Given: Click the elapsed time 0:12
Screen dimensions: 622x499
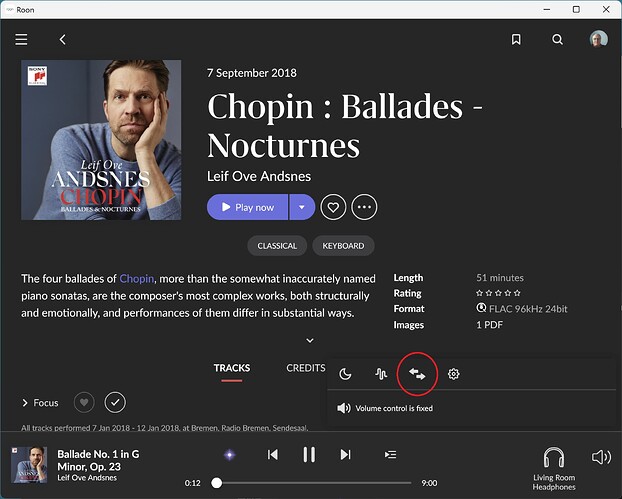Looking at the screenshot, I should (x=192, y=483).
